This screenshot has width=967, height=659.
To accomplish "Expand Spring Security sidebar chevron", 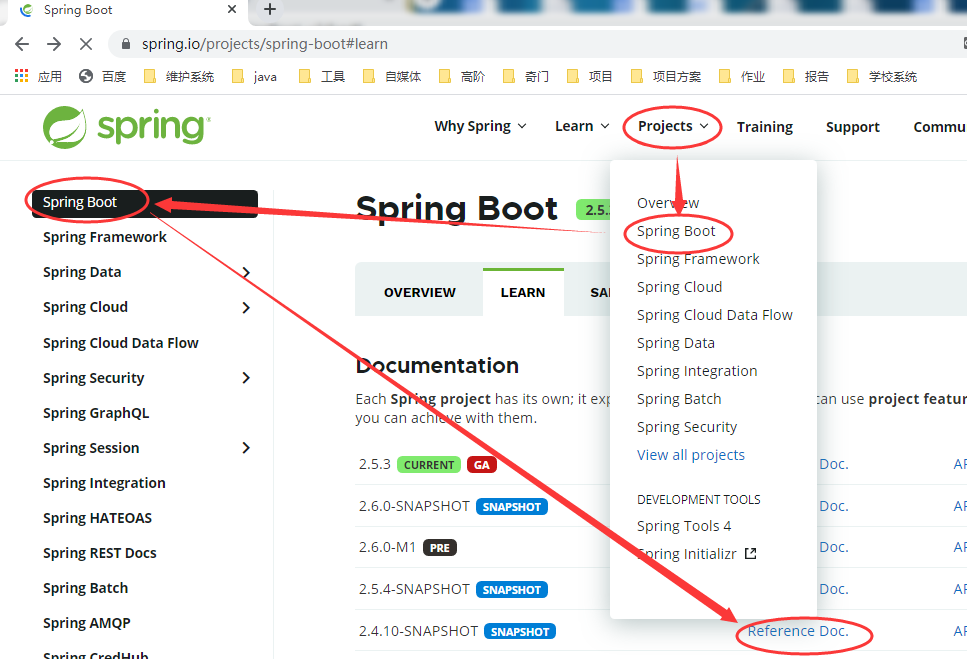I will pos(246,378).
